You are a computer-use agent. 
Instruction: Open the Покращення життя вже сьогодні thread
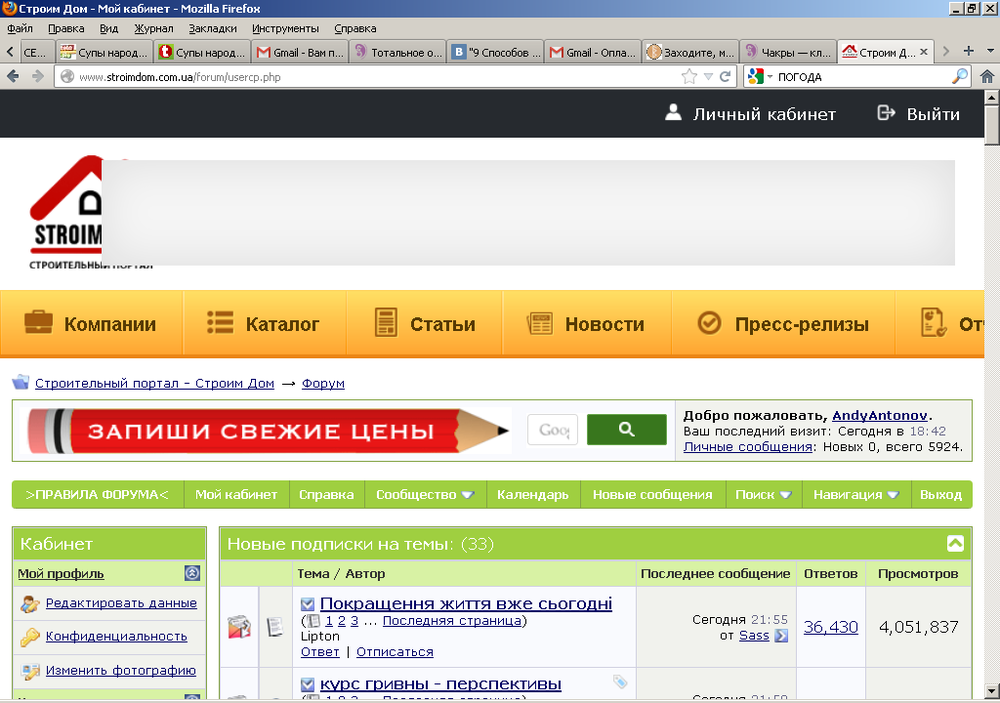465,603
